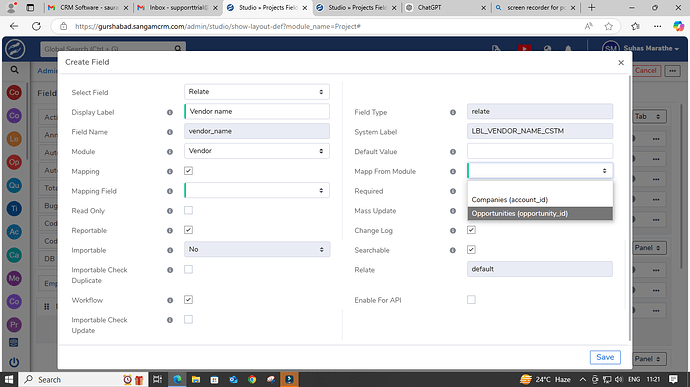Open the Select Field Relate dropdown
The image size is (690, 387).
[257, 92]
